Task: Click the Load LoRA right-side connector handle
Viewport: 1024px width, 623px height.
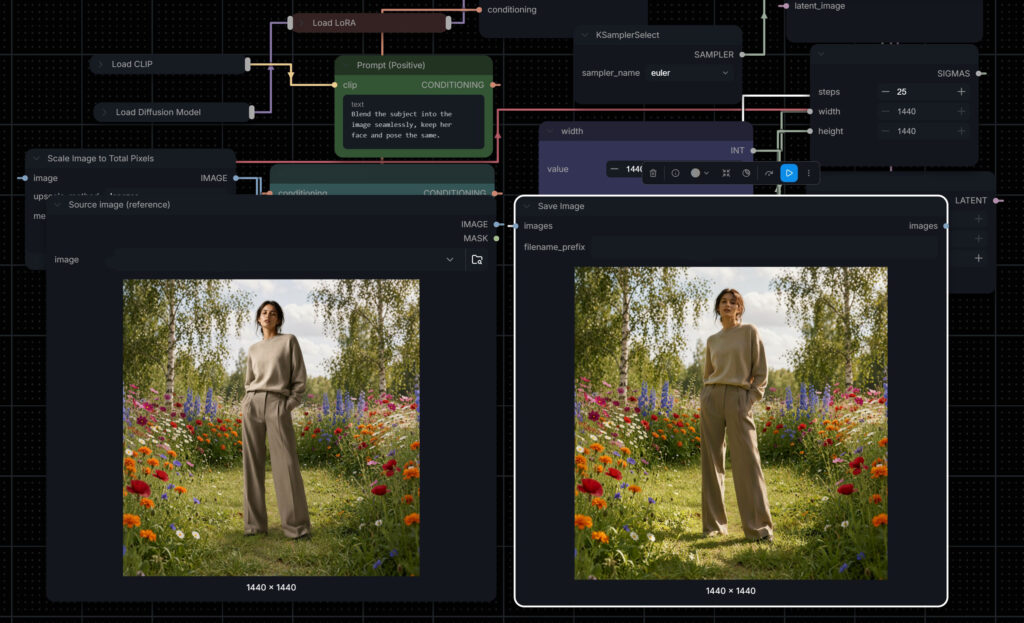Action: pyautogui.click(x=448, y=23)
